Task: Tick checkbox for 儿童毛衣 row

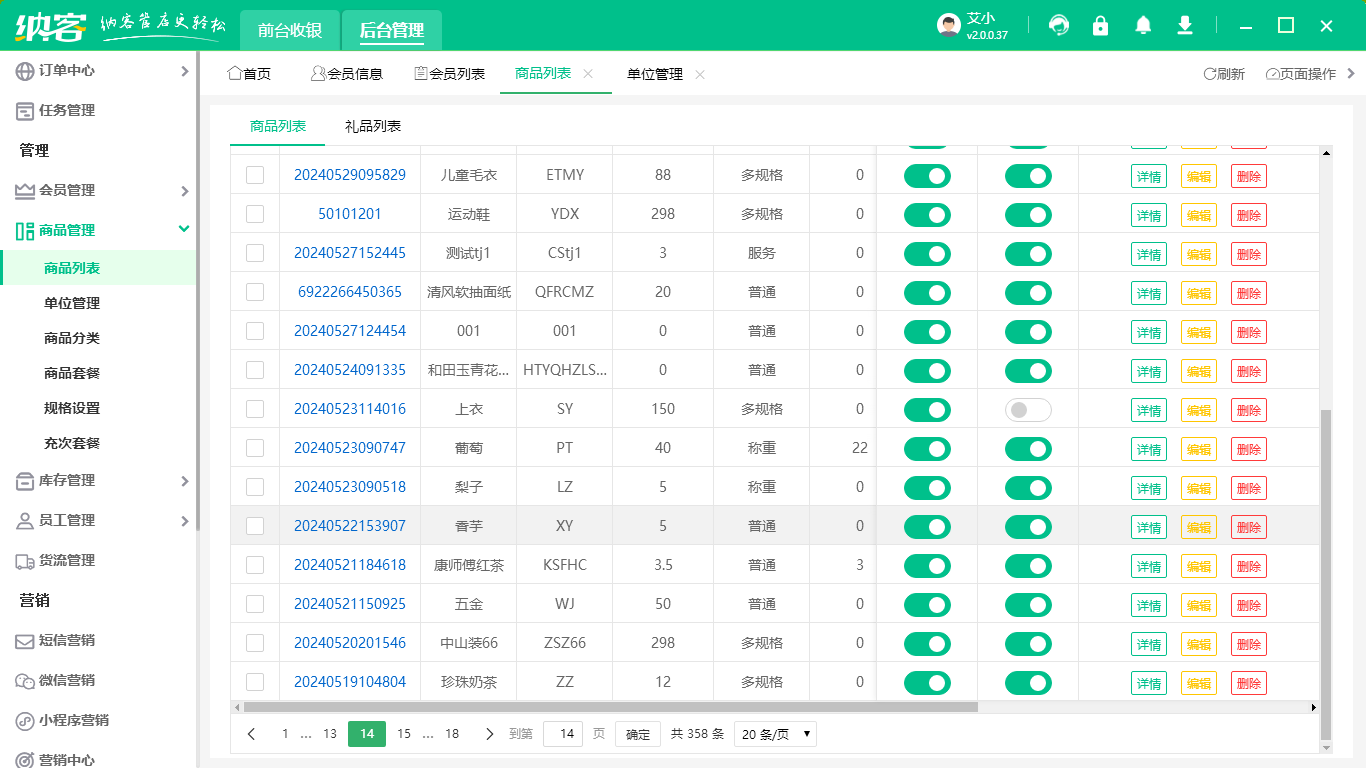Action: [255, 175]
